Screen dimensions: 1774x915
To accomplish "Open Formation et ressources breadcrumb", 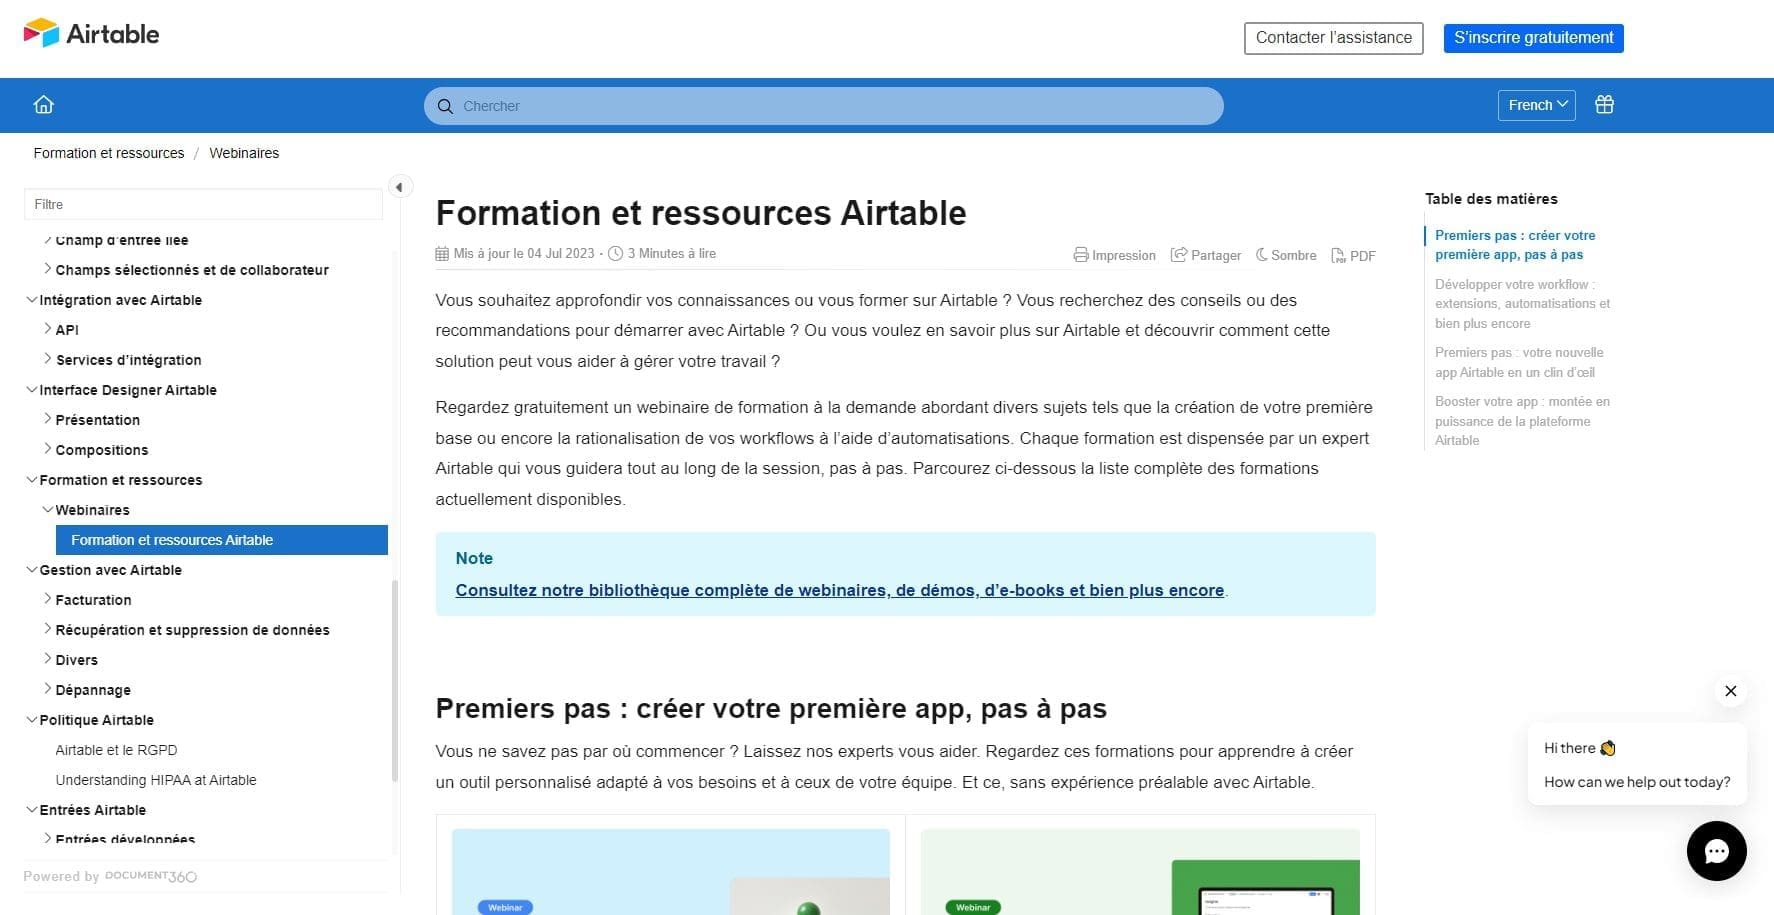I will coord(109,153).
